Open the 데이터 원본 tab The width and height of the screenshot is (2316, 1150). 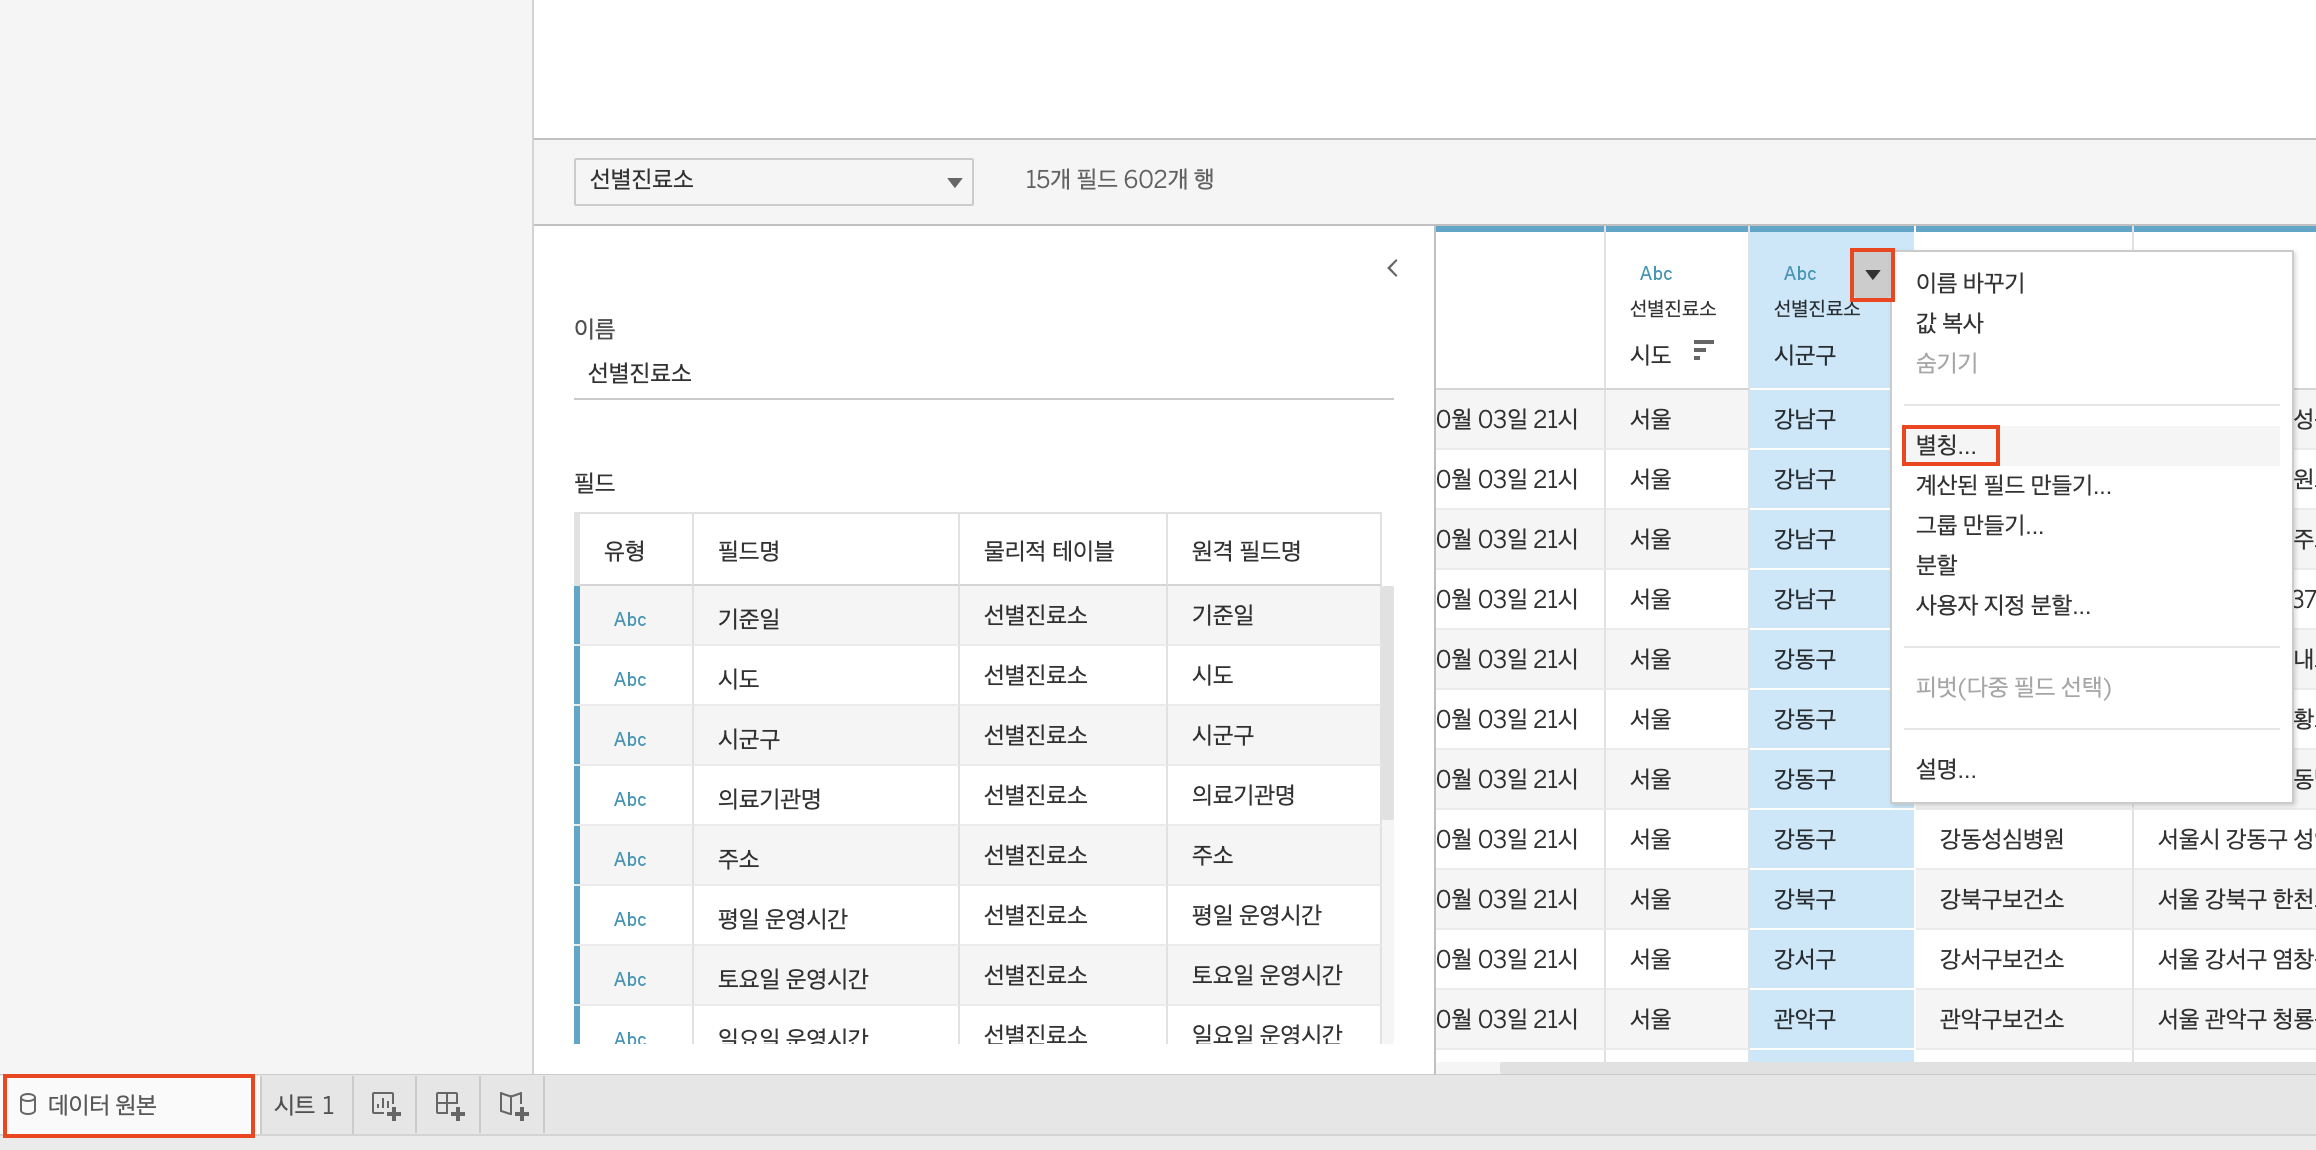128,1105
